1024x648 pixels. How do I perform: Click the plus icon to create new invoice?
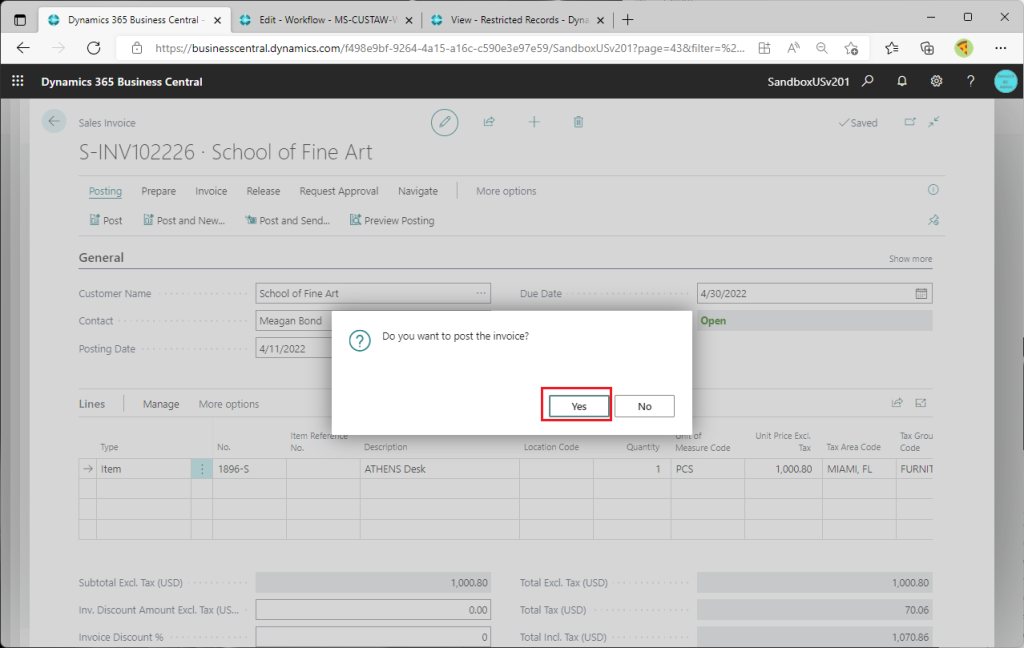coord(534,122)
